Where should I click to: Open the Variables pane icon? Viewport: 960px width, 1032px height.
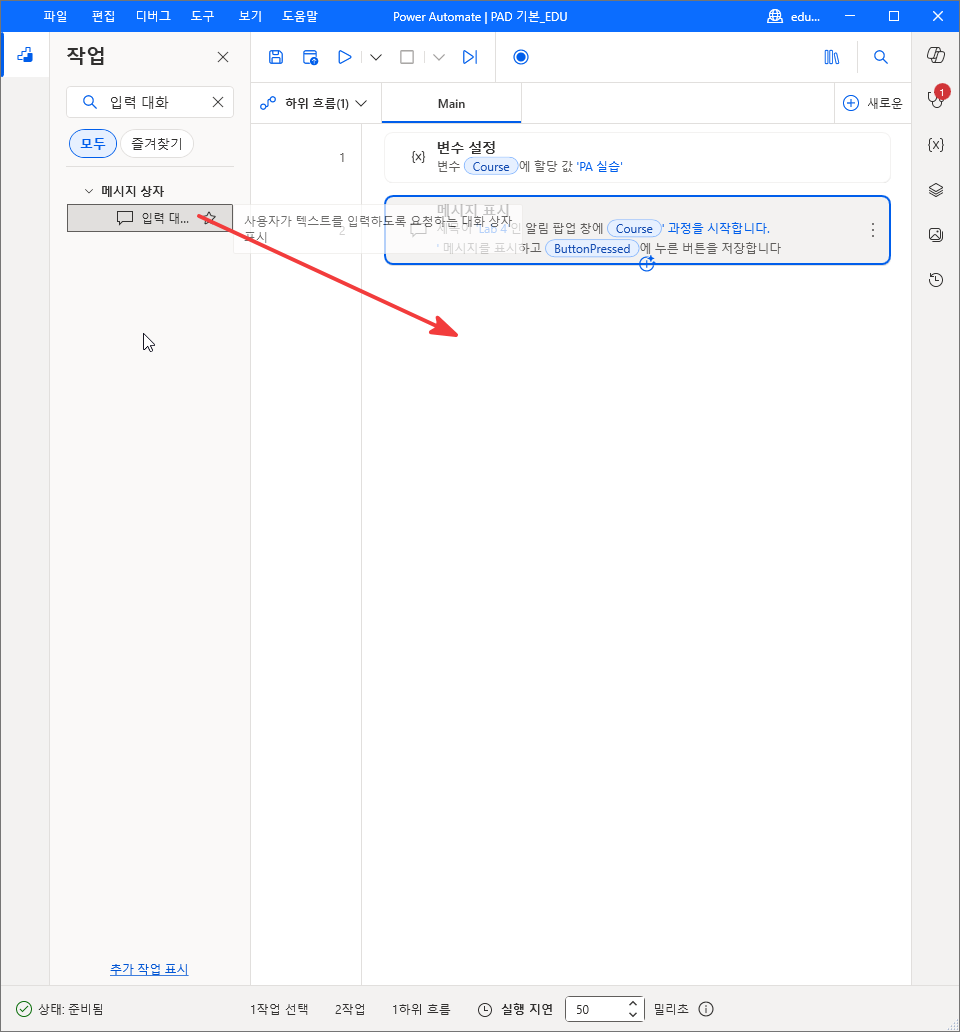[936, 145]
